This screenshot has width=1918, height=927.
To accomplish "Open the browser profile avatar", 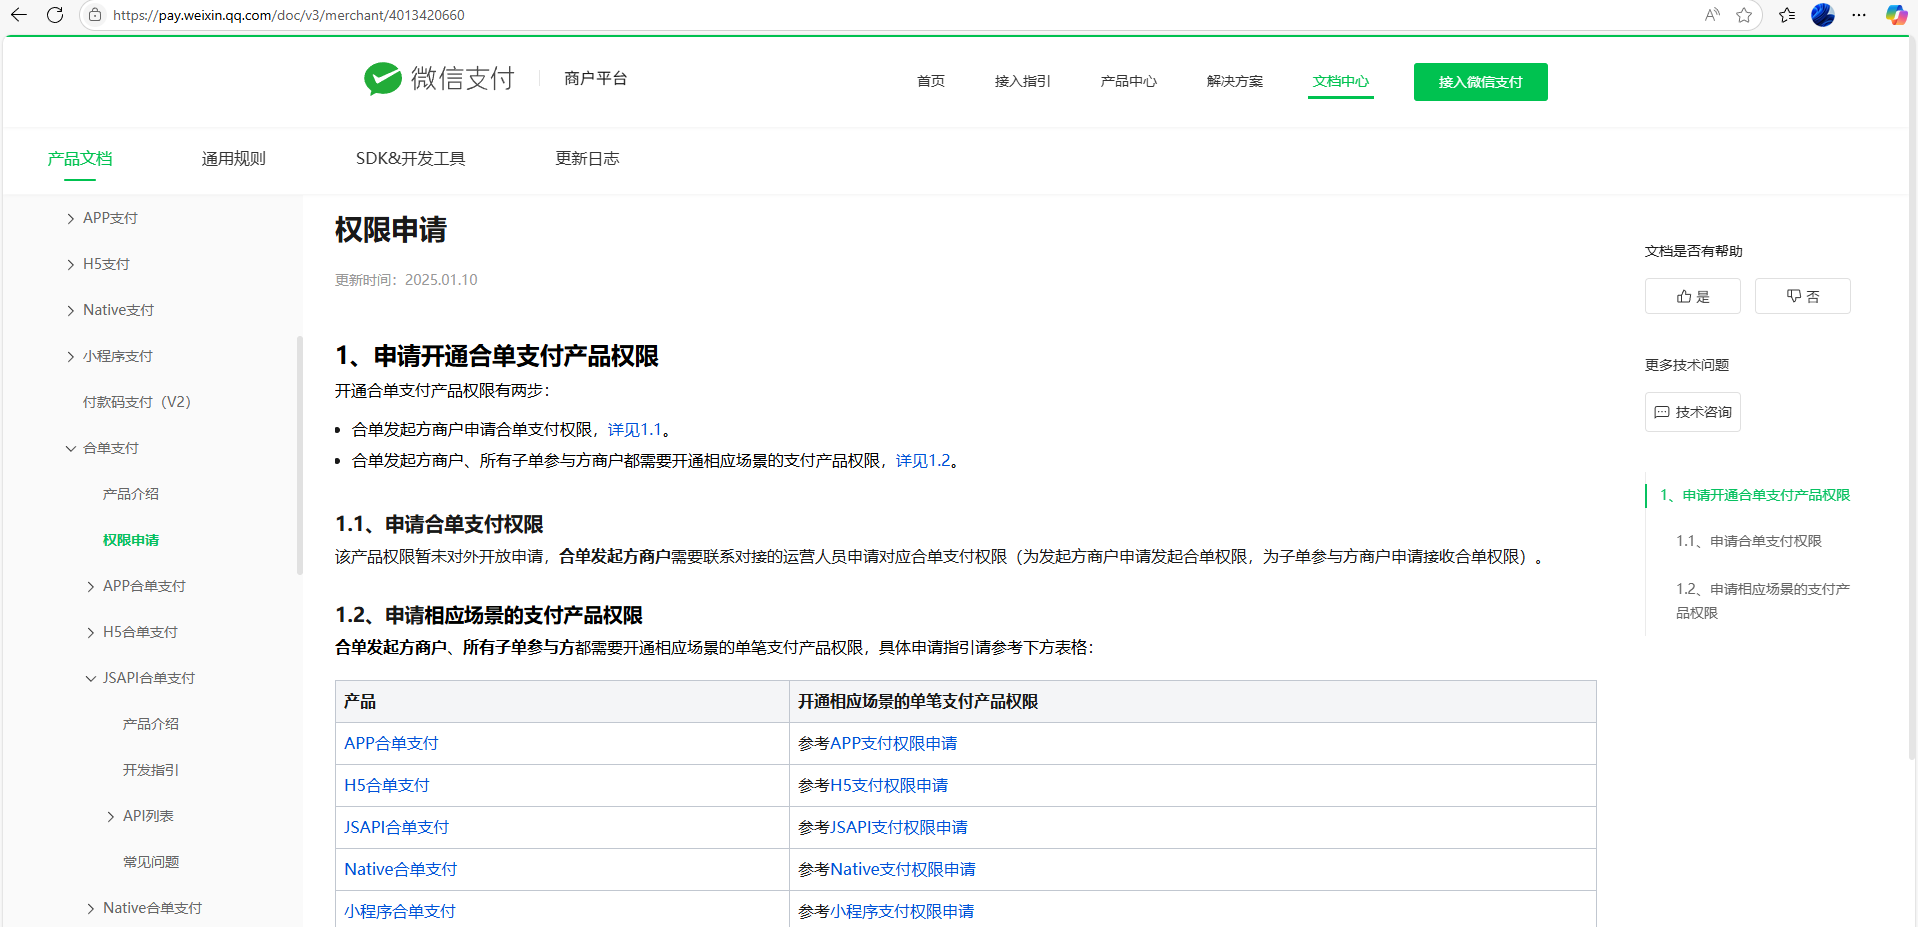I will [x=1823, y=15].
